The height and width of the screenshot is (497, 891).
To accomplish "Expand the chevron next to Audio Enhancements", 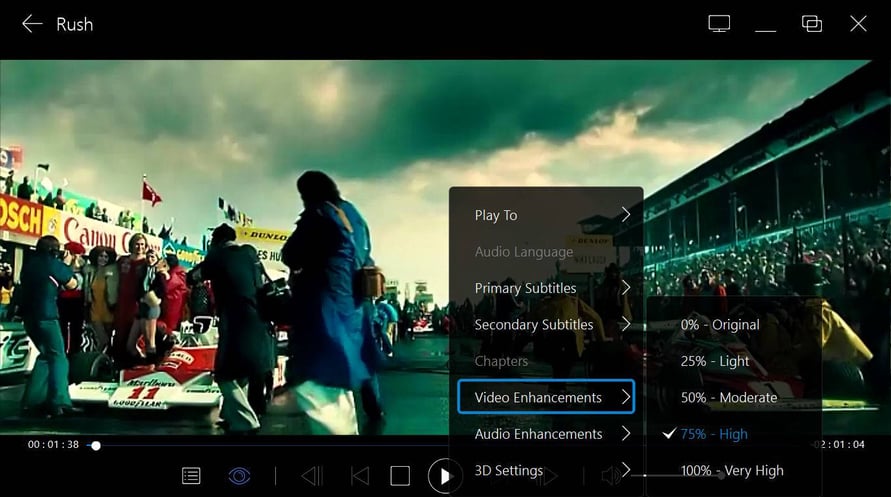I will 626,433.
